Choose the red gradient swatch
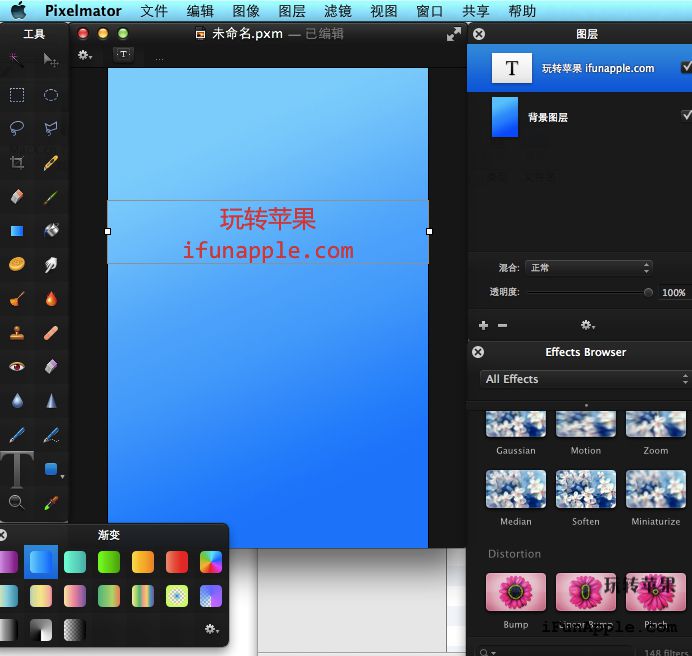The image size is (692, 656). click(177, 562)
